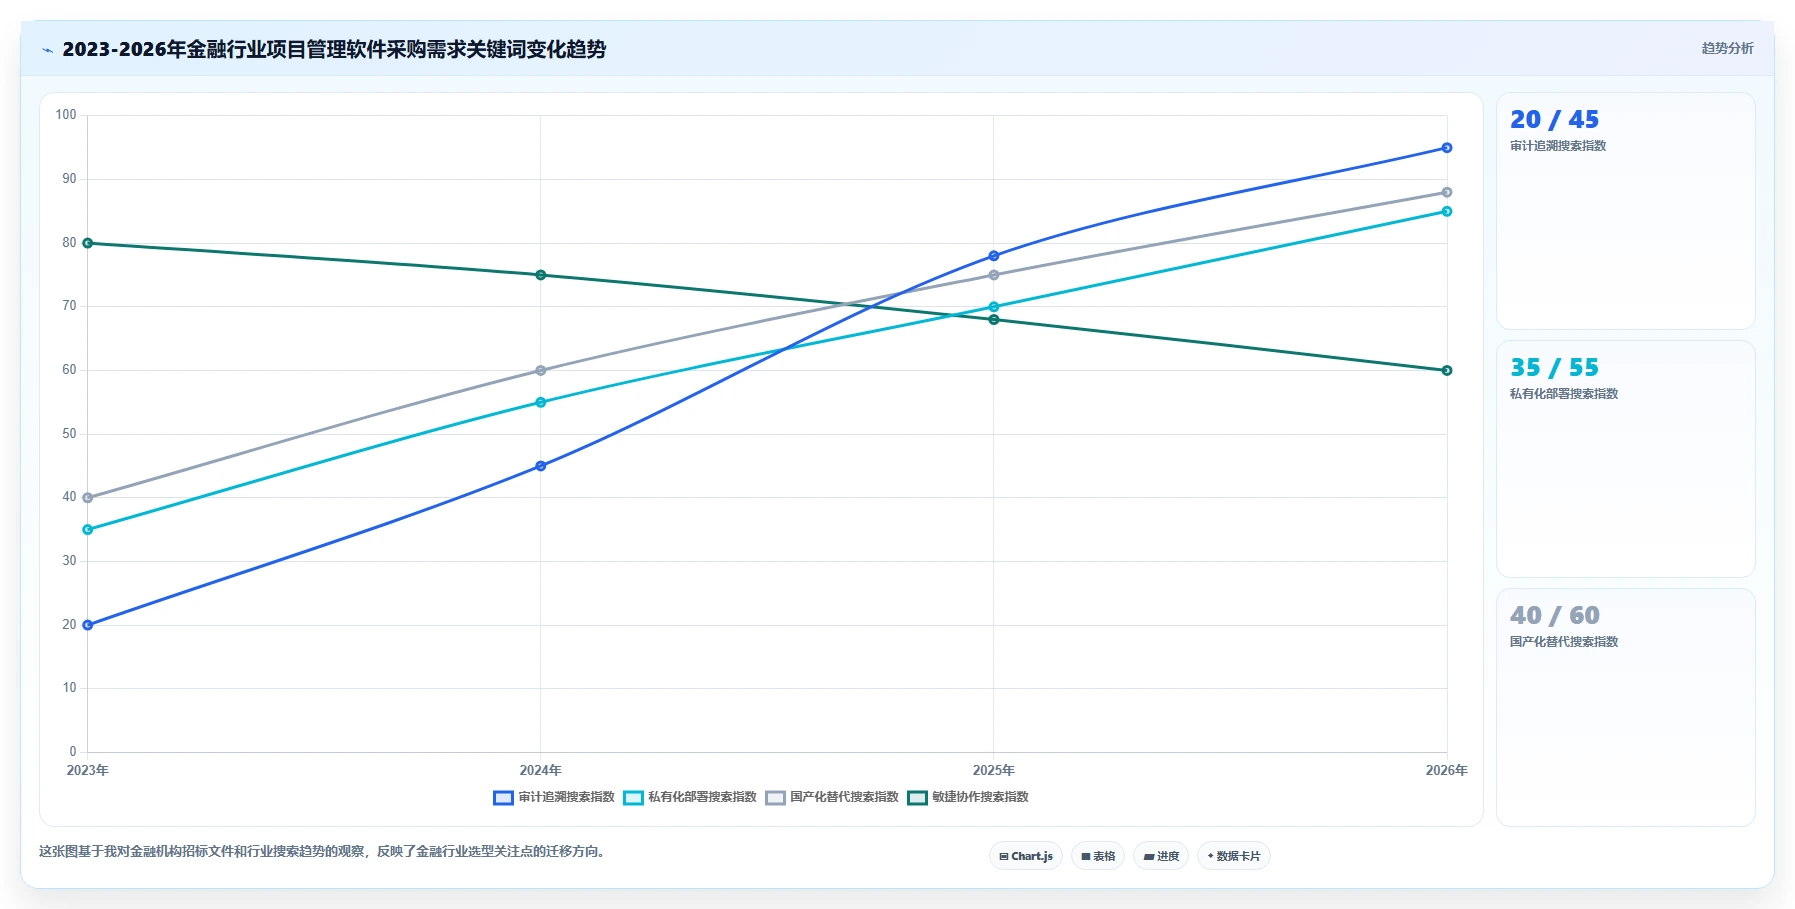Viewport: 1795px width, 909px height.
Task: Select the 2024年 blue 审计追溯 point at 45
Action: click(x=541, y=466)
